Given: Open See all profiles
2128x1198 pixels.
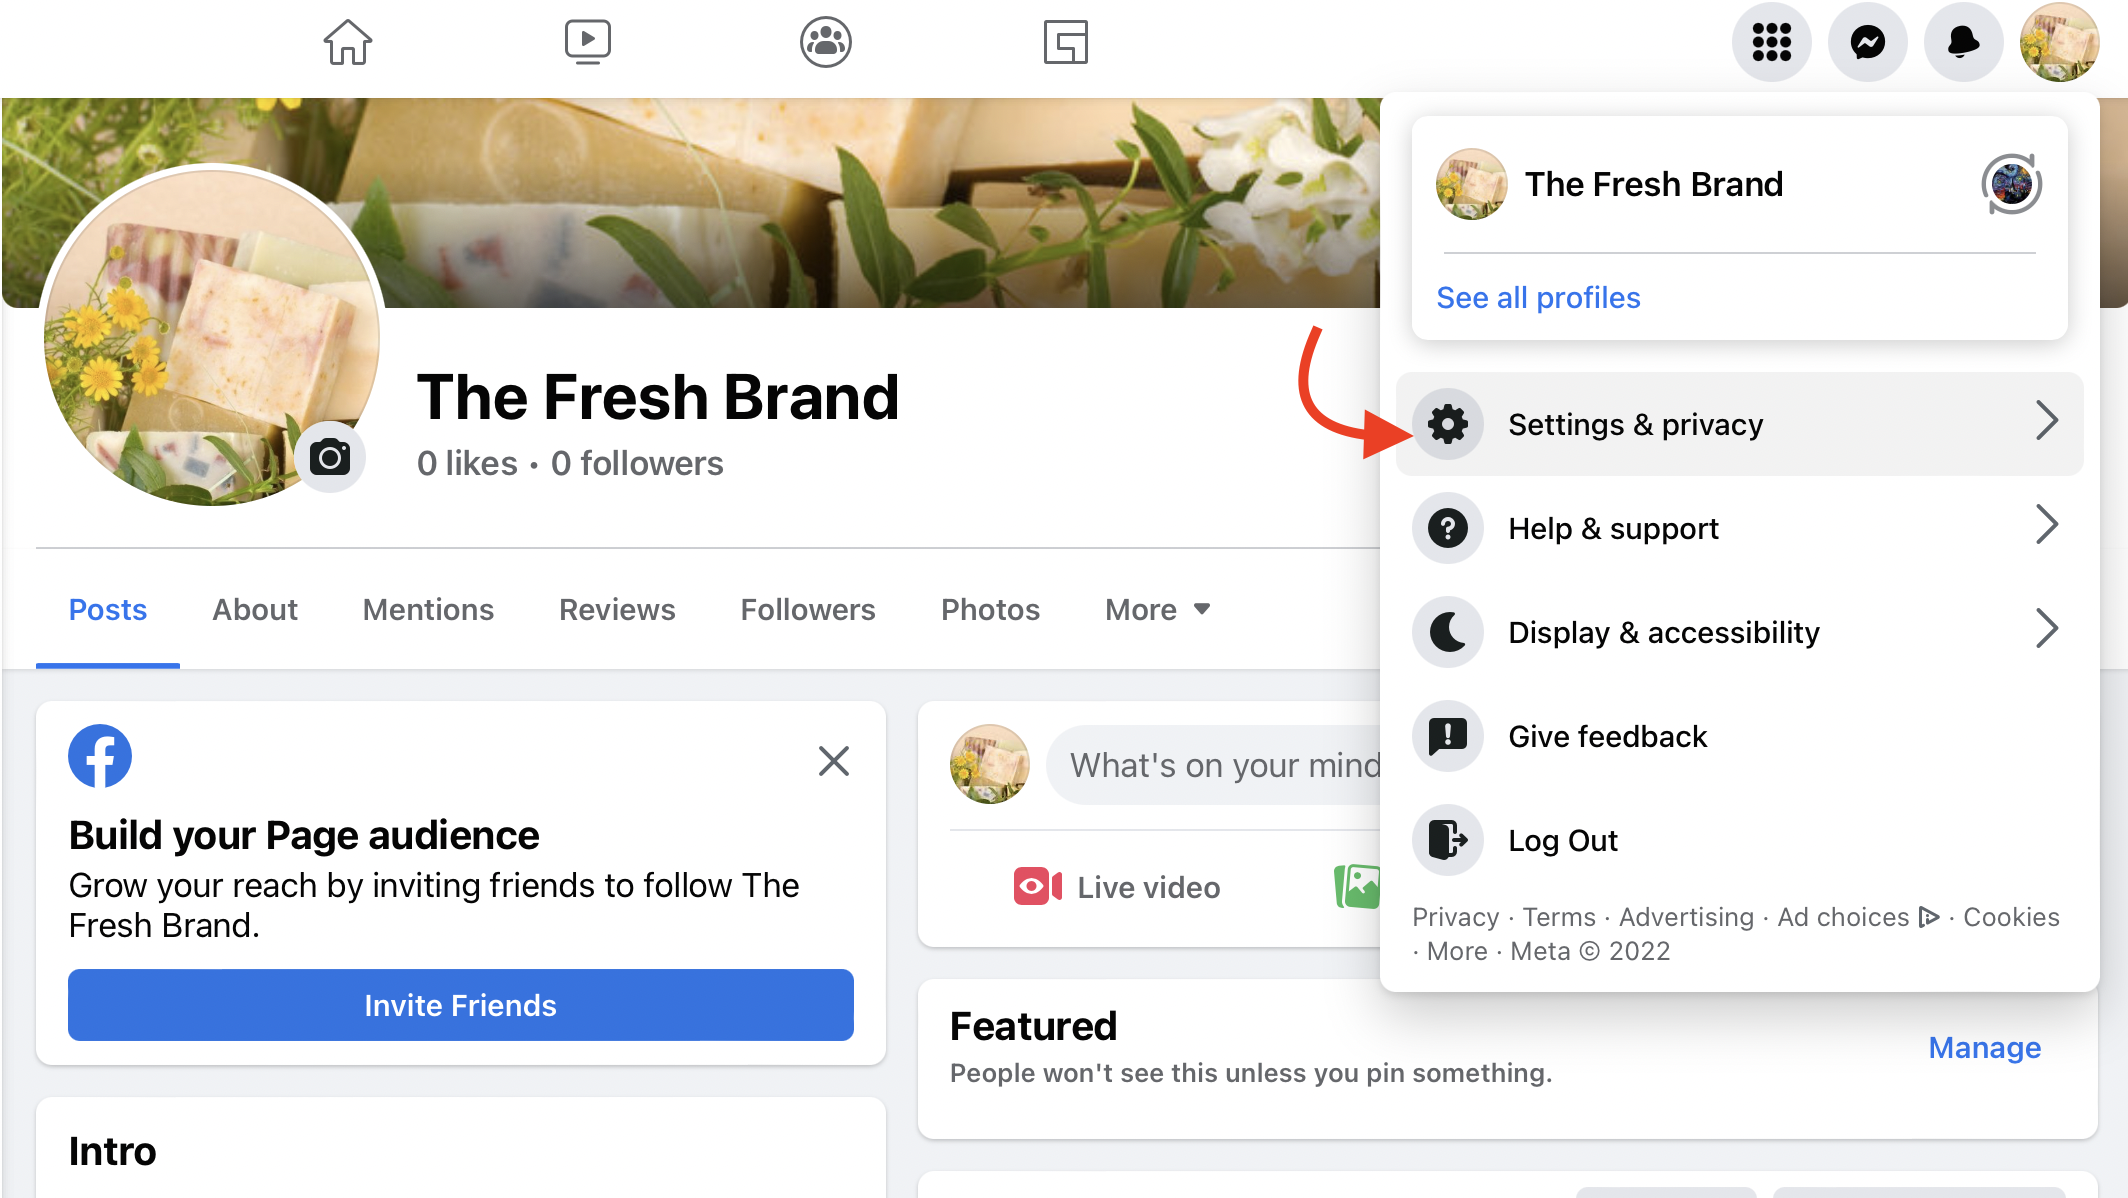Looking at the screenshot, I should tap(1537, 297).
